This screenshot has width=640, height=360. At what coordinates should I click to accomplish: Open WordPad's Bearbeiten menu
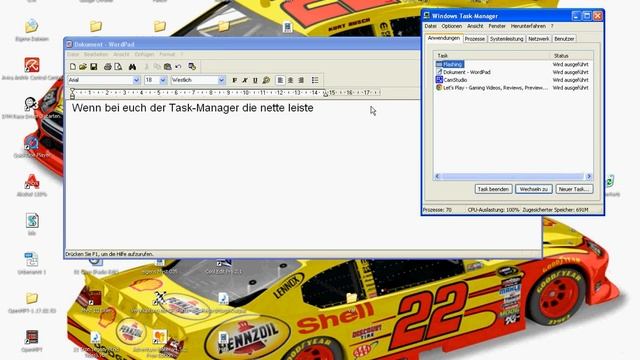pos(96,54)
